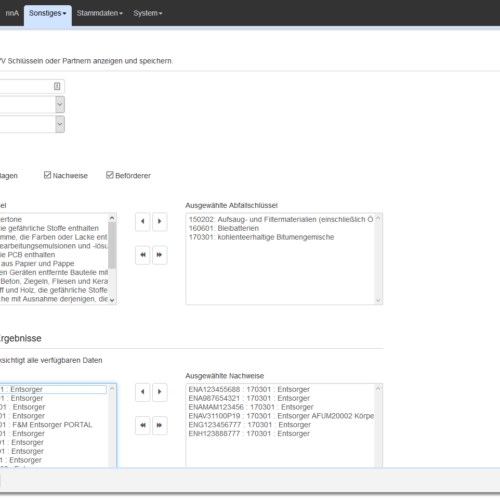Open the System menu

pos(148,13)
